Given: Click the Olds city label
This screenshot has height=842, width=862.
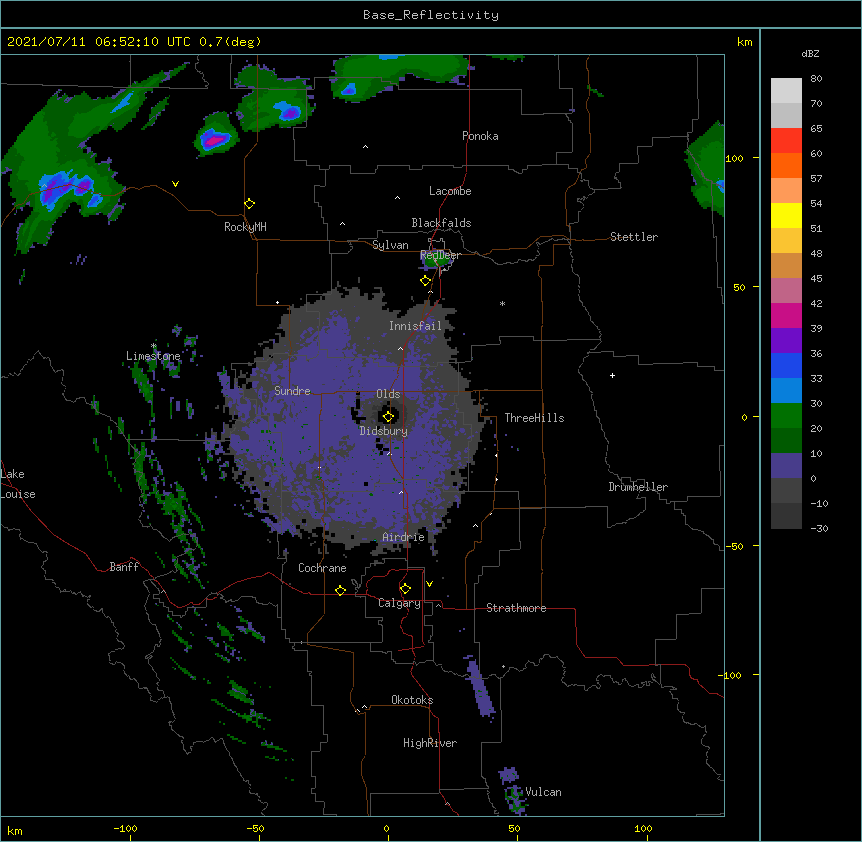Looking at the screenshot, I should [x=388, y=394].
